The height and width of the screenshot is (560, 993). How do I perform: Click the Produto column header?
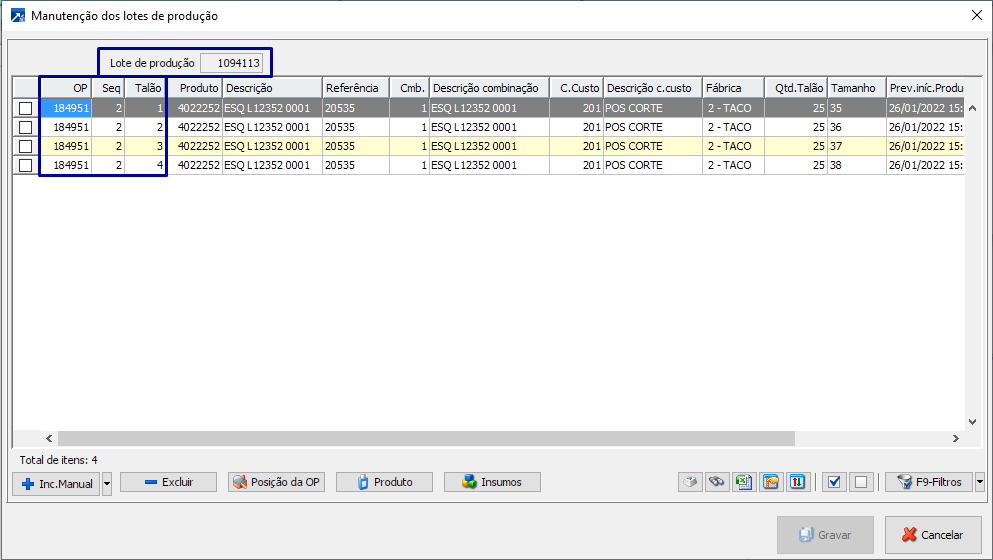(x=195, y=88)
